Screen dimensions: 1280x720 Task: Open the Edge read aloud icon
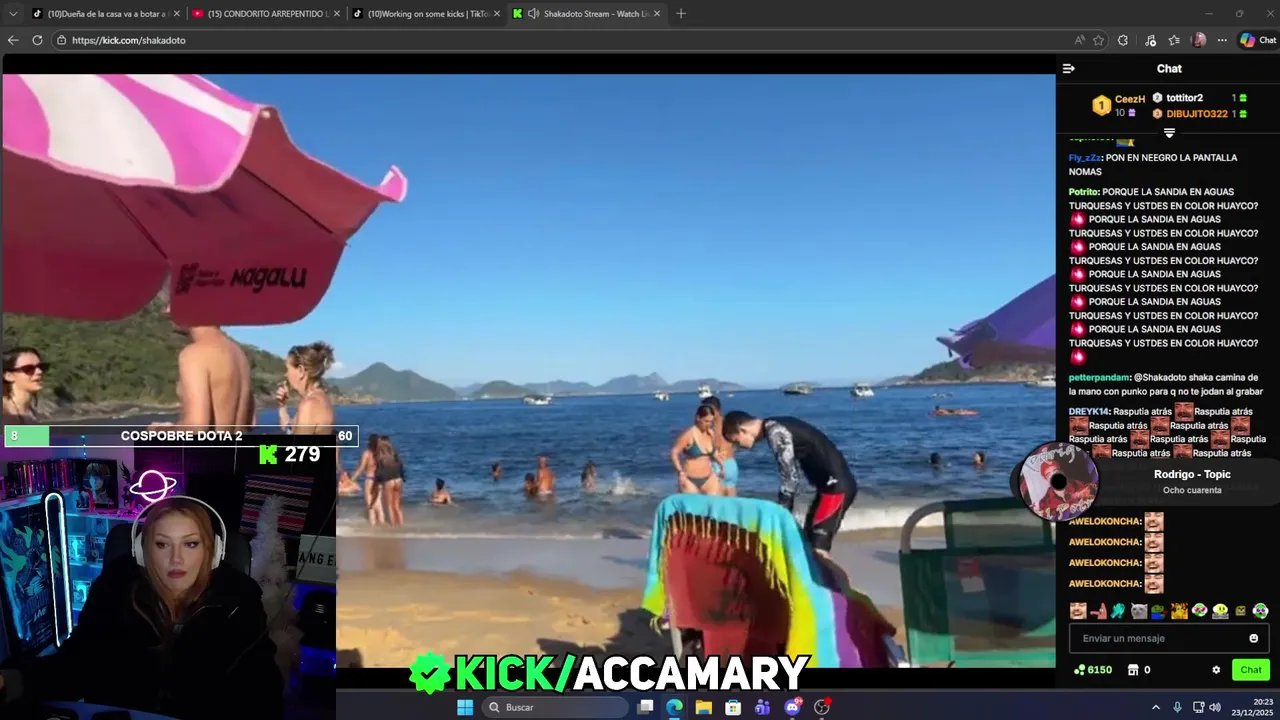click(x=1079, y=40)
